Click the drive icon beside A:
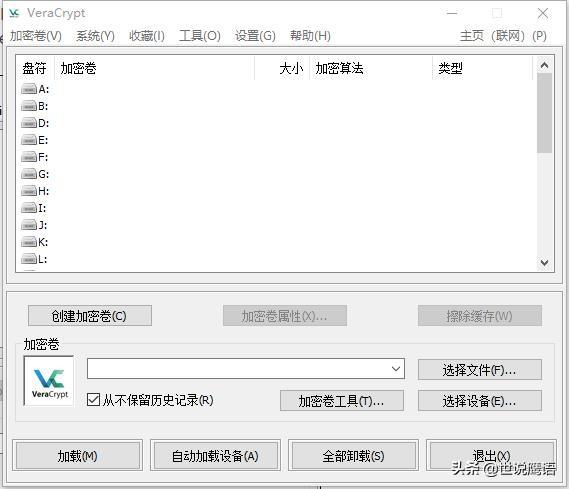 29,89
